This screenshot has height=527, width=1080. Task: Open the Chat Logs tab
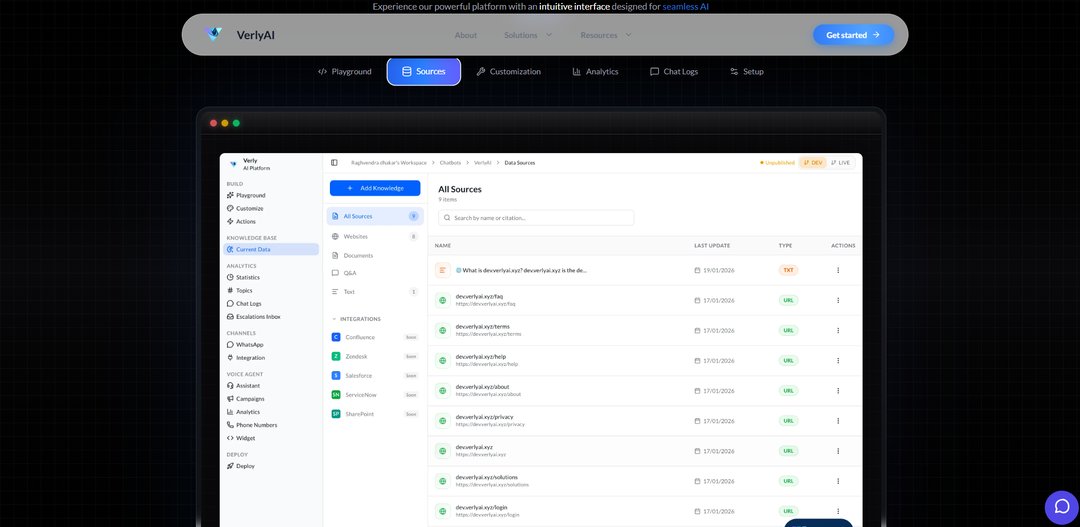pyautogui.click(x=673, y=72)
